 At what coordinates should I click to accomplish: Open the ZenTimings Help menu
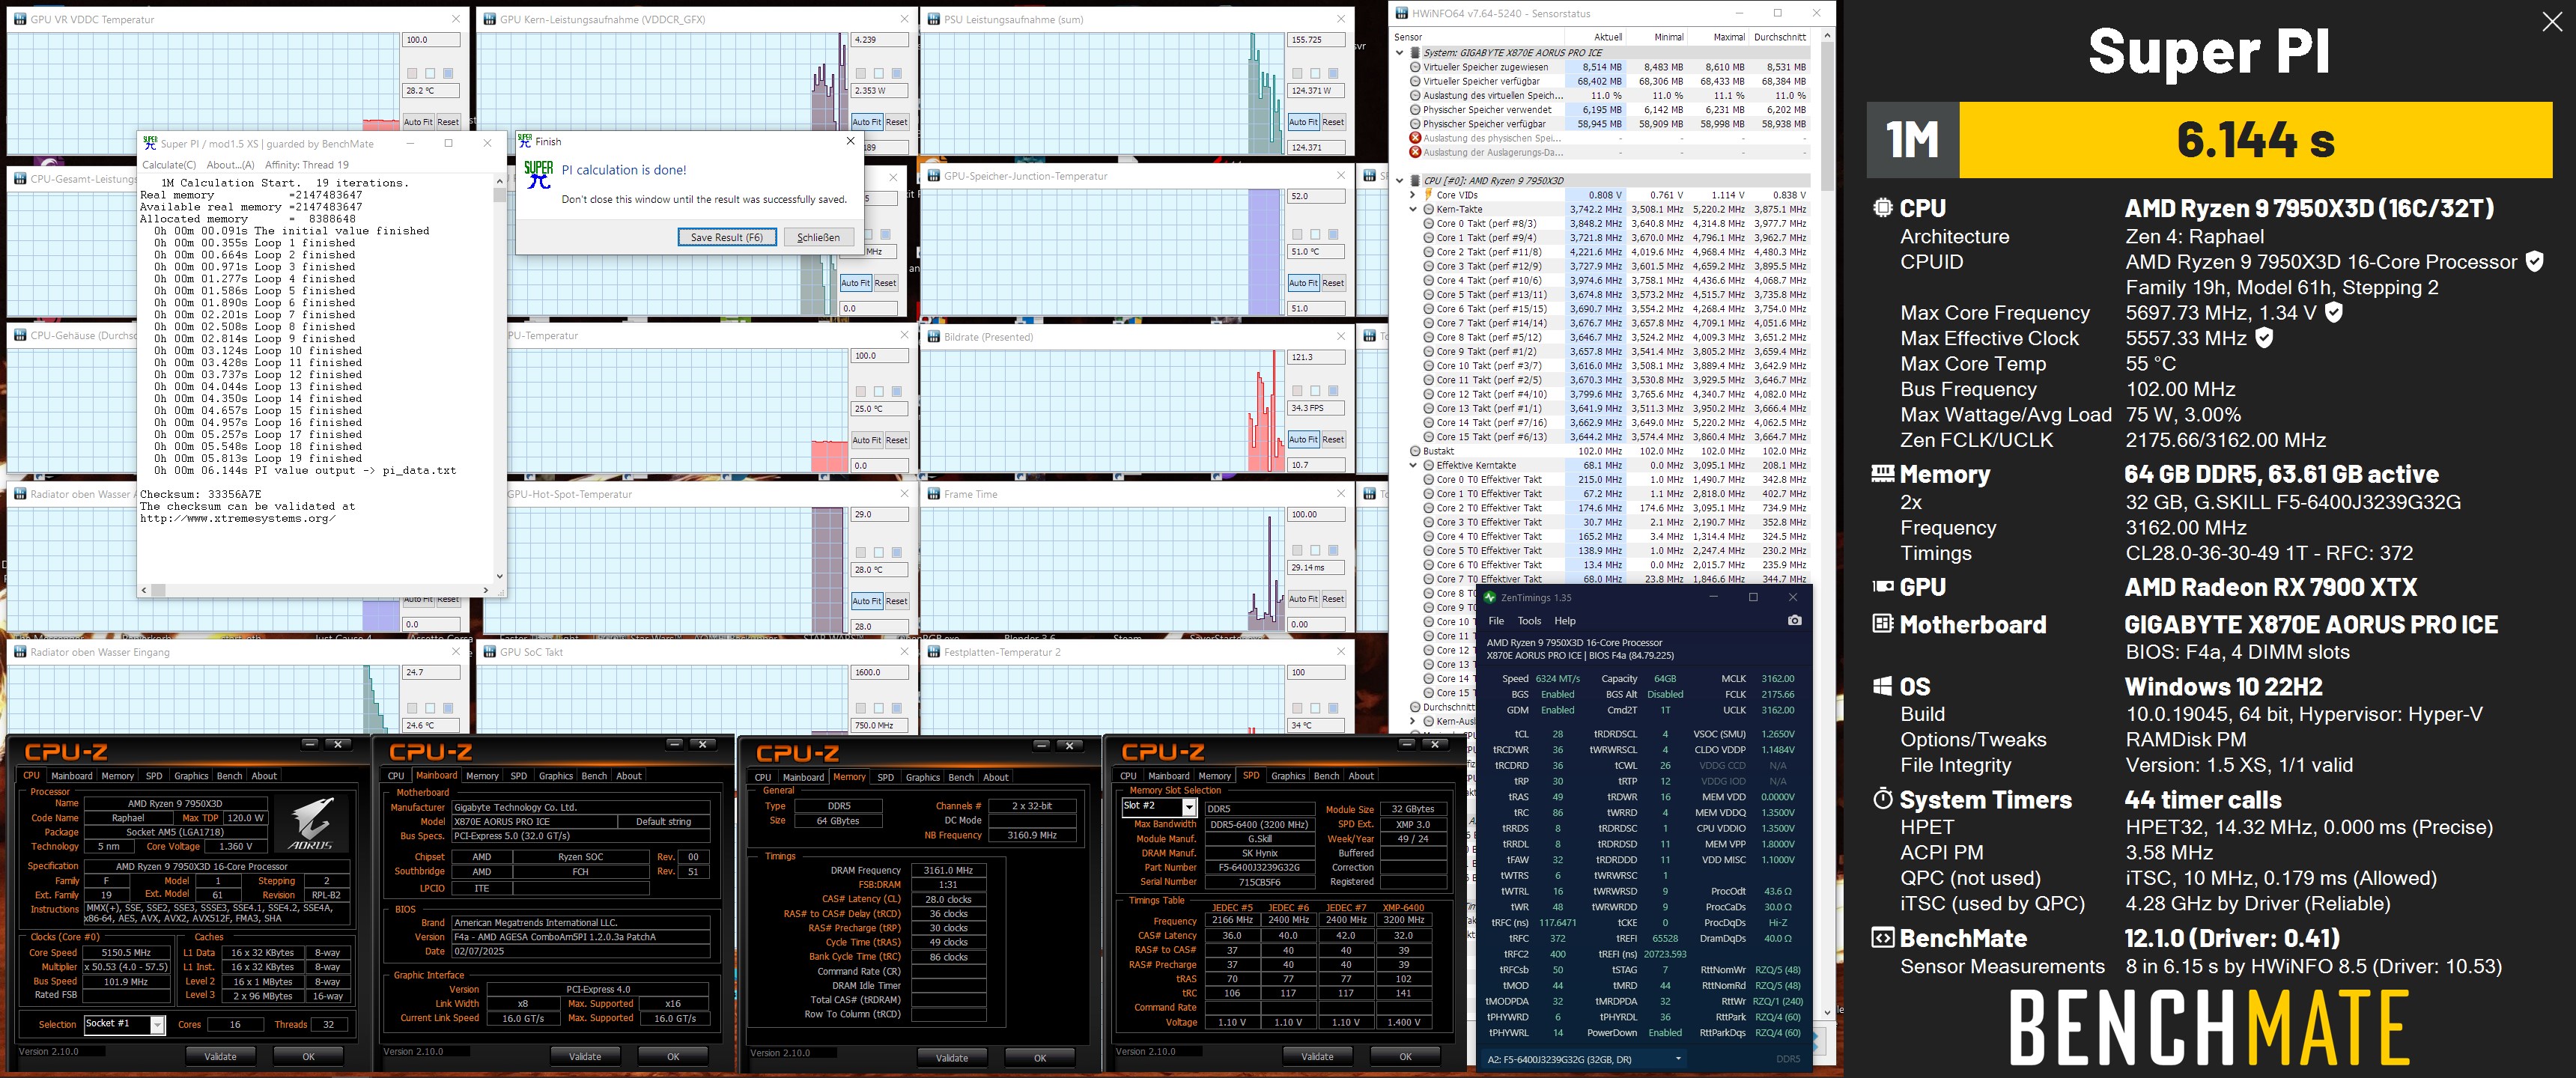(x=1565, y=621)
